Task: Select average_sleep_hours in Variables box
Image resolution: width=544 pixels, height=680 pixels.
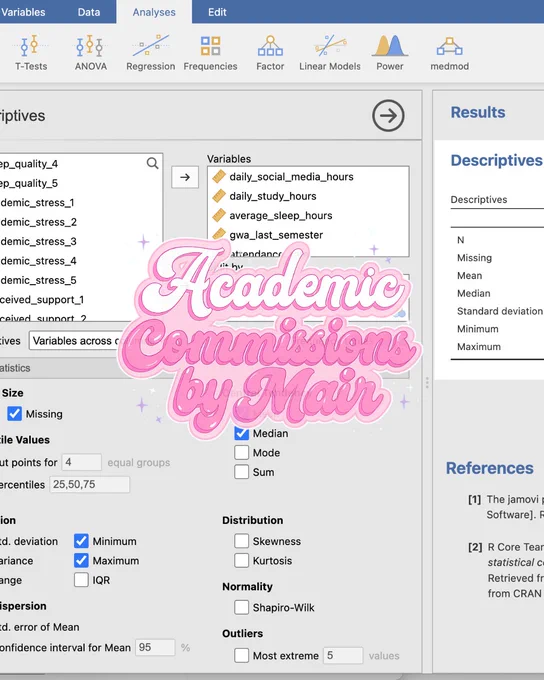Action: point(308,216)
